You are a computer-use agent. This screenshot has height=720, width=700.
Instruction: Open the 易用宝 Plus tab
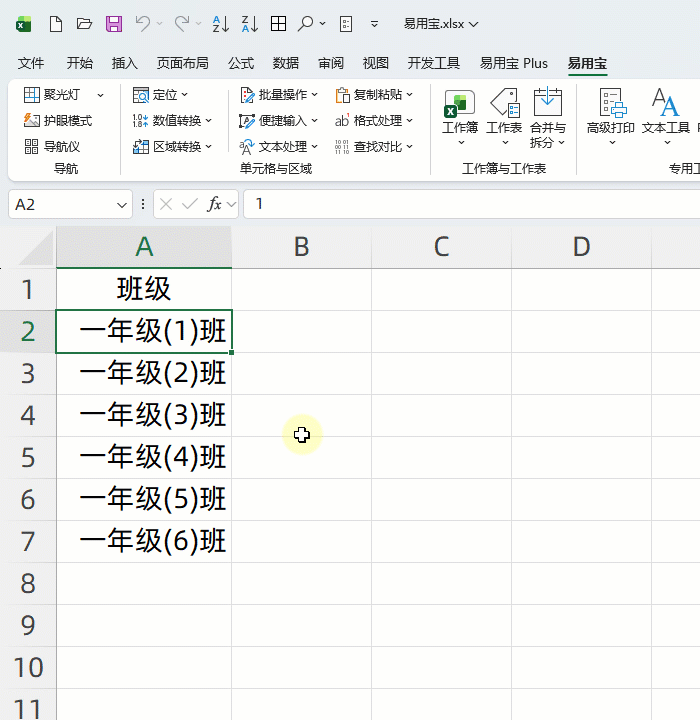tap(513, 63)
